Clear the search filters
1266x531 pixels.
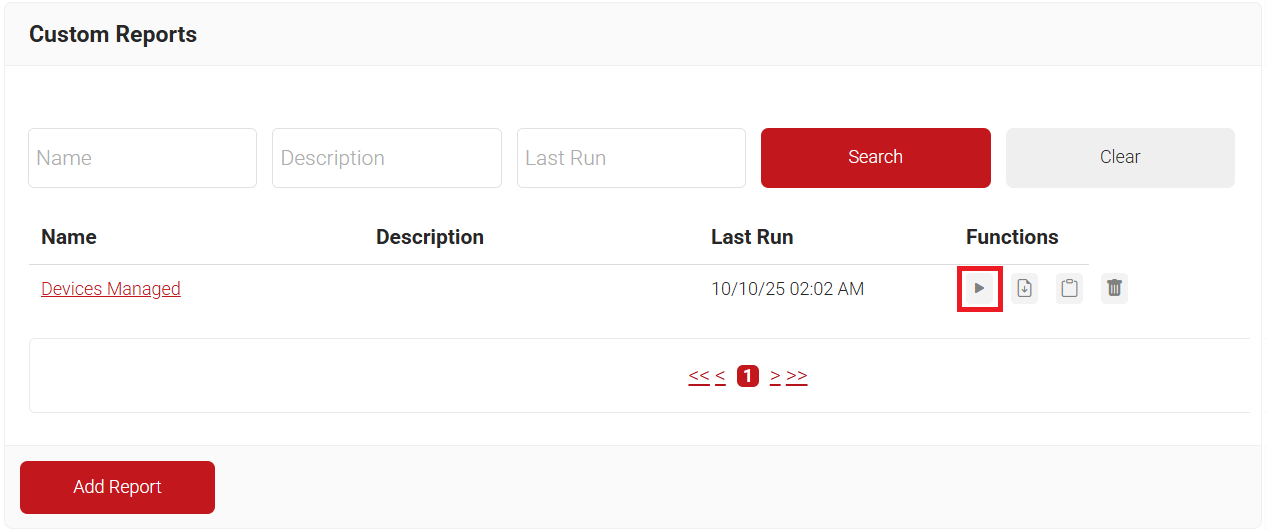coord(1120,157)
